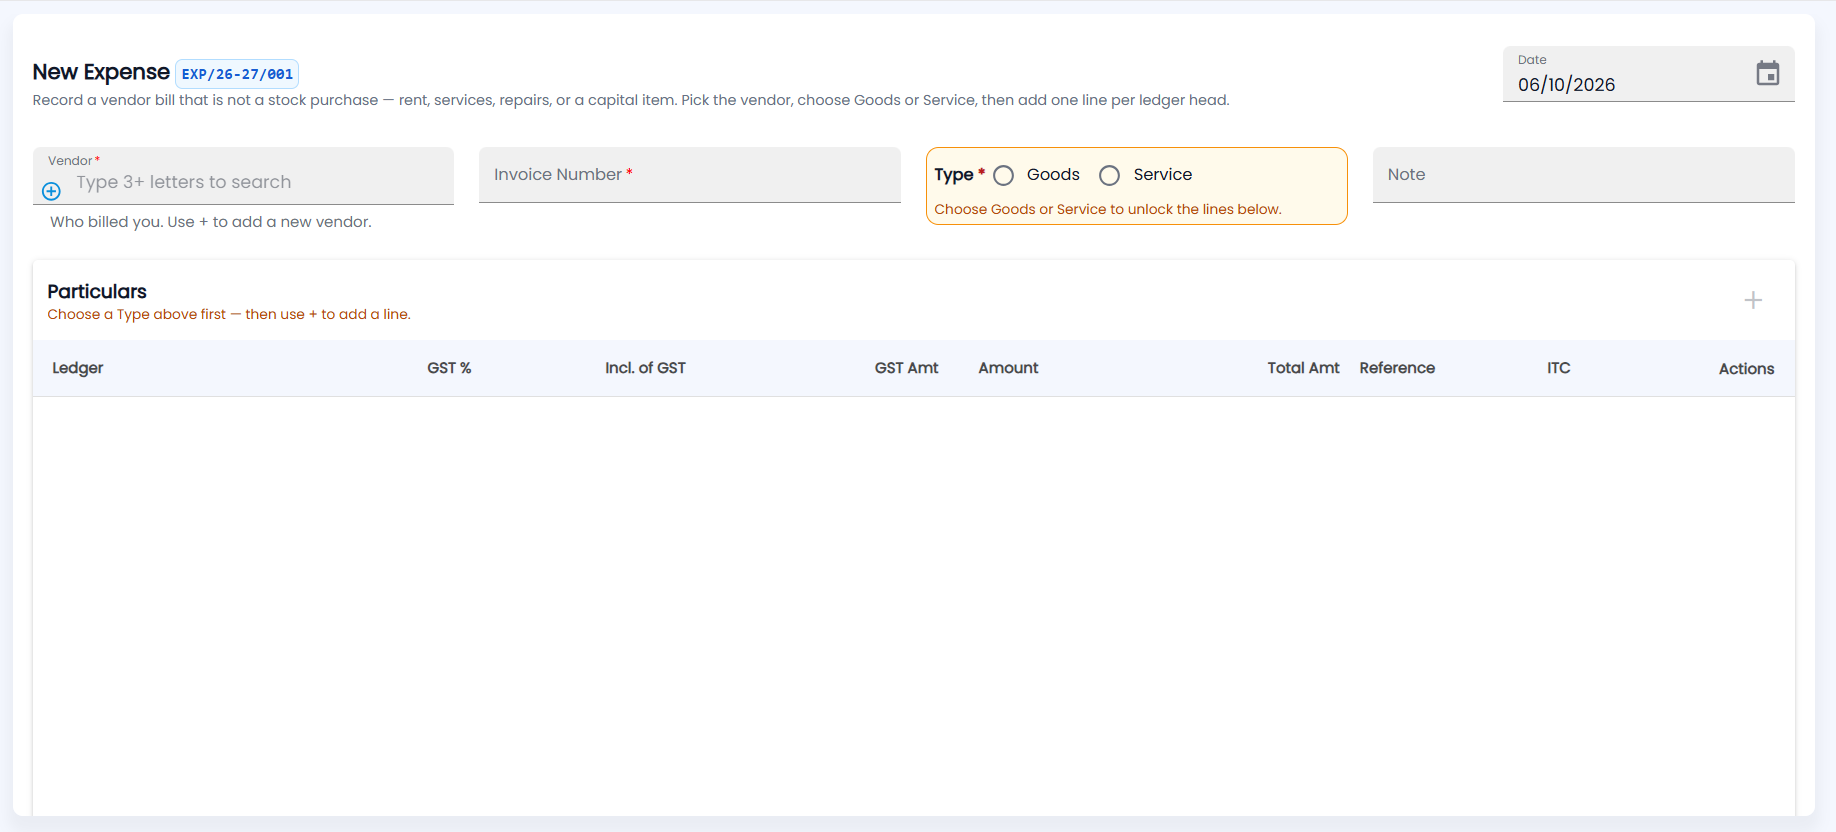
Task: Edit the Date field value 06/10/2026
Action: click(1566, 85)
